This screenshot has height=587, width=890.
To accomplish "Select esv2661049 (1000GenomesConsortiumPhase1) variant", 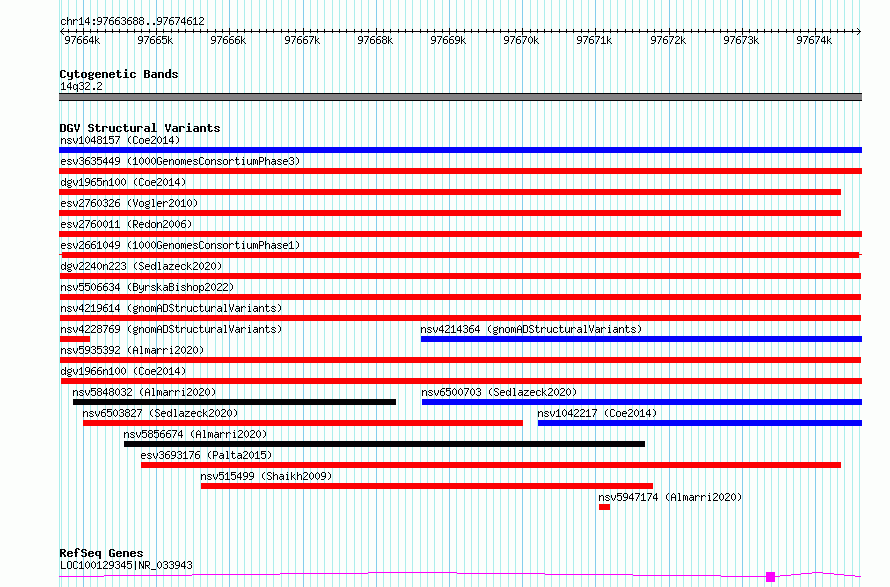I will (460, 255).
